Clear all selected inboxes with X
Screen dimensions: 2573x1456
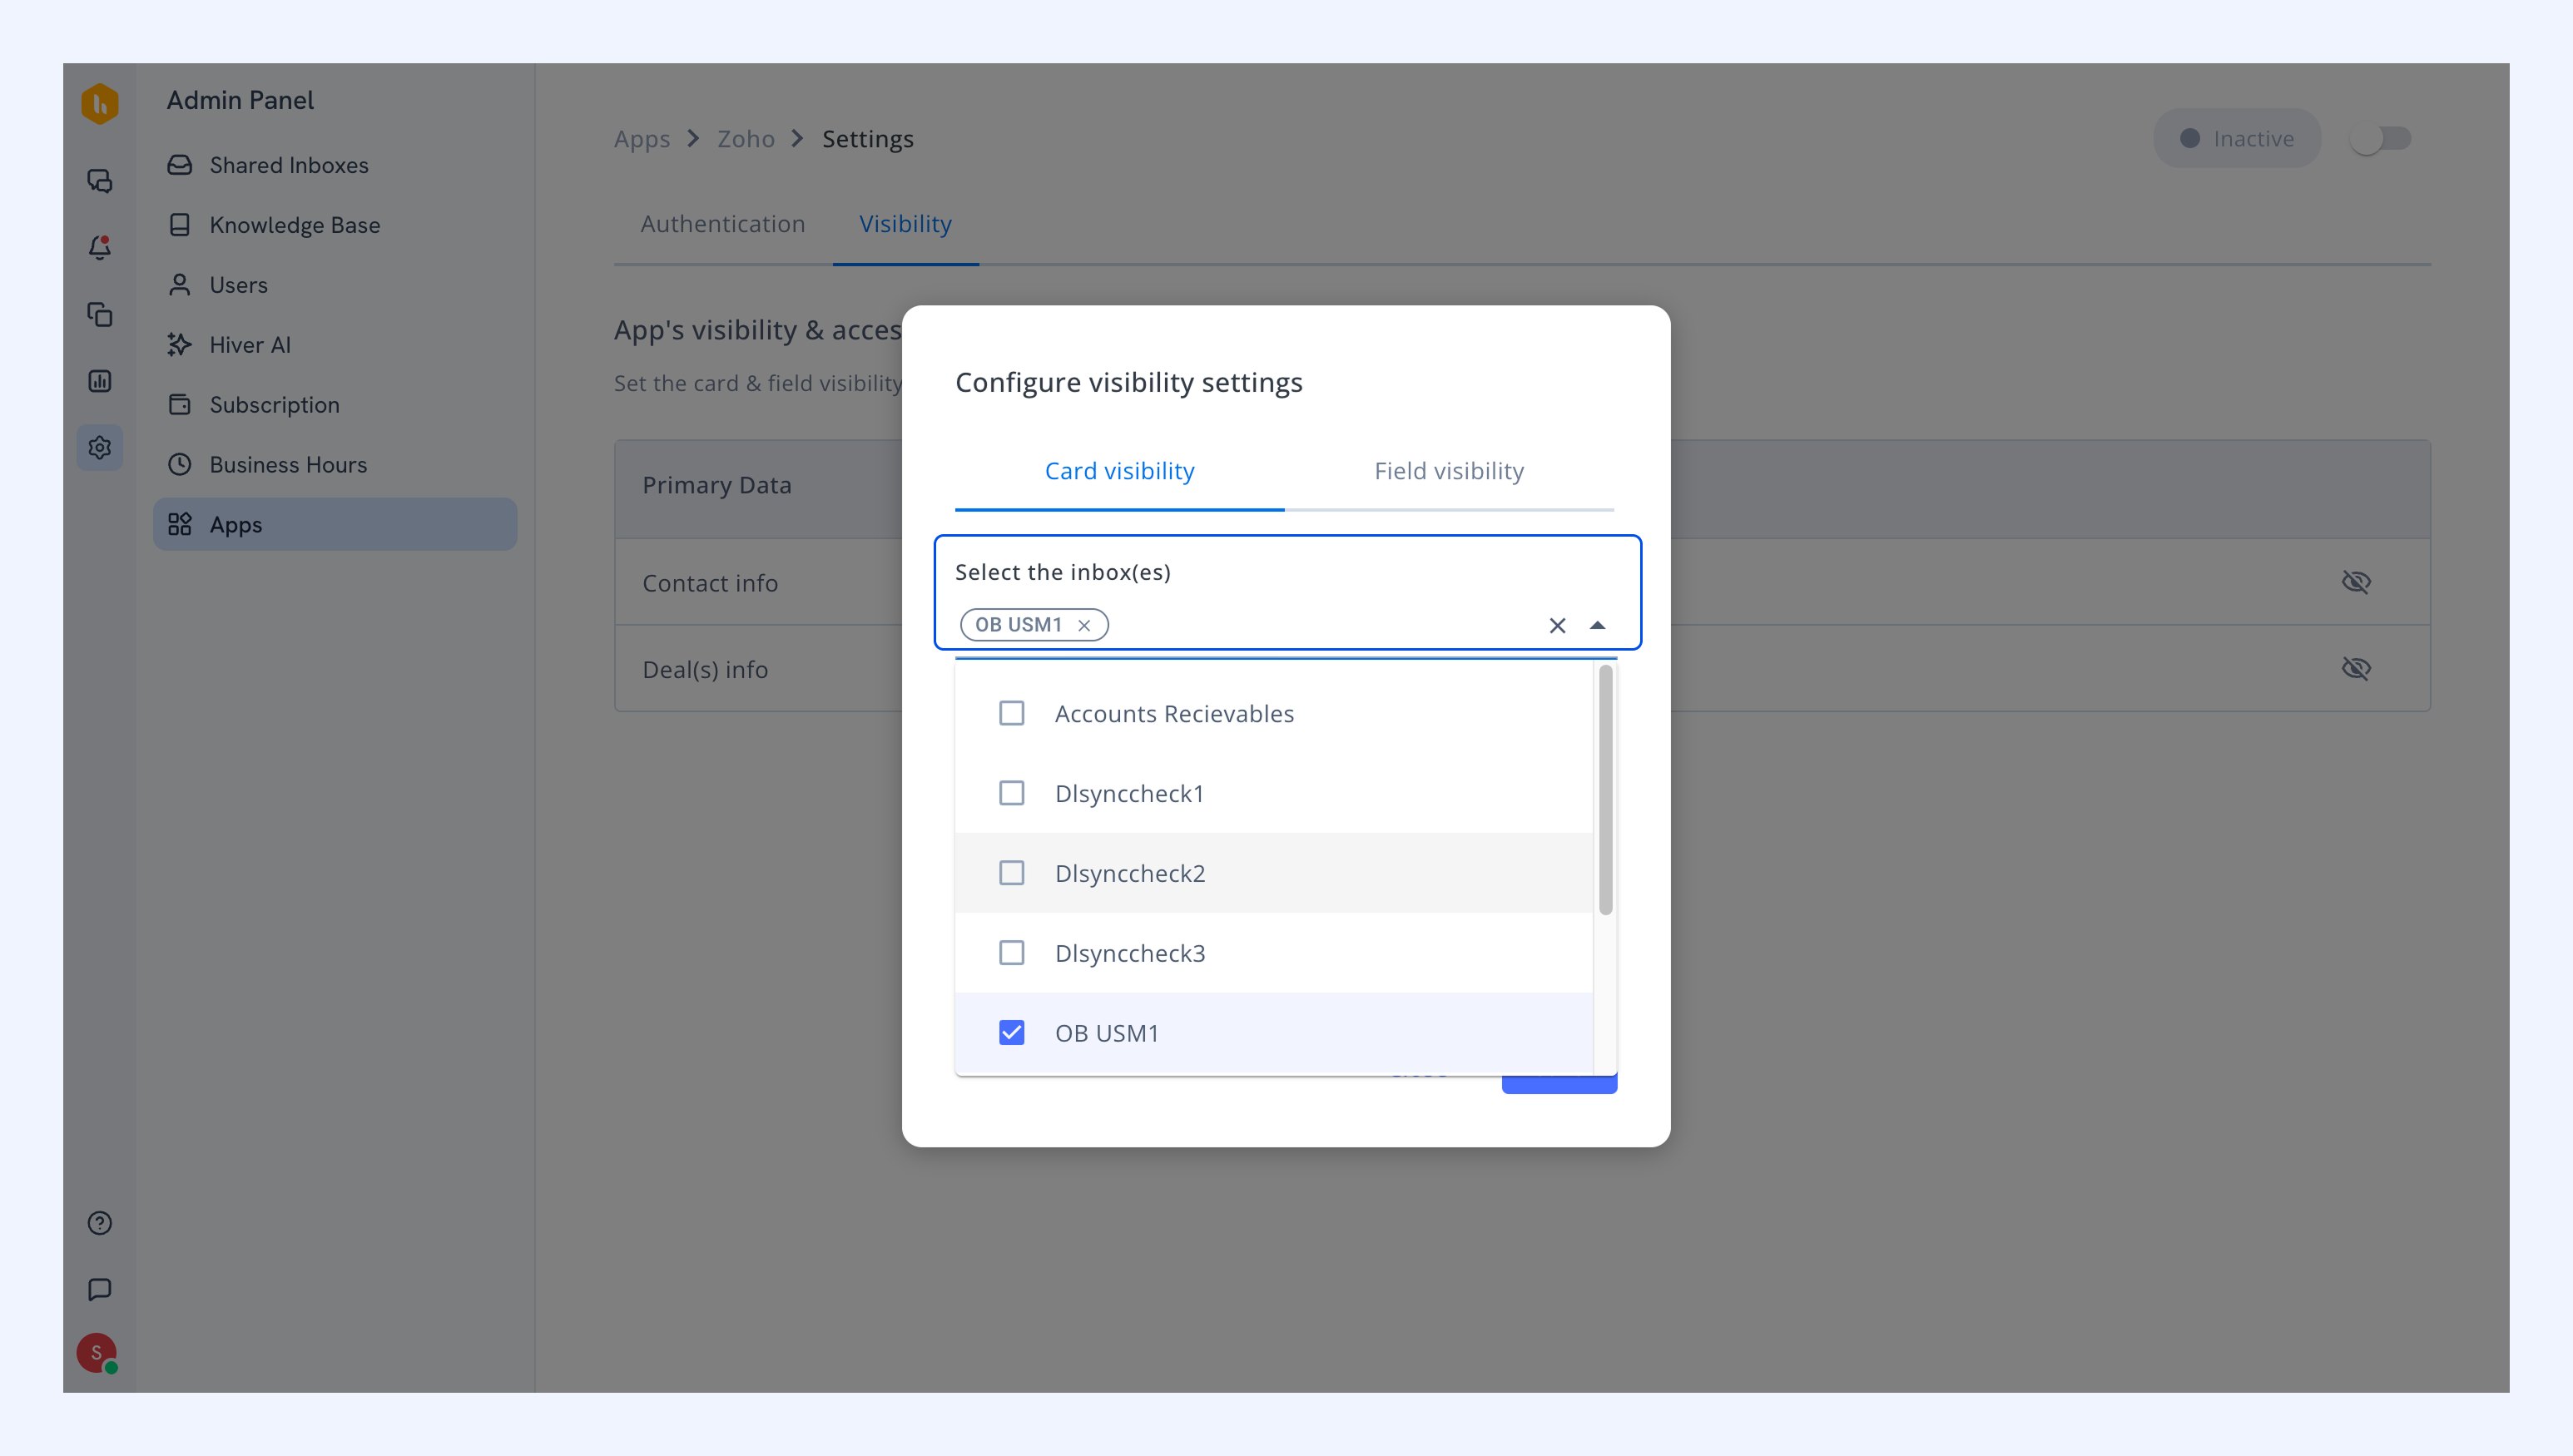point(1557,625)
